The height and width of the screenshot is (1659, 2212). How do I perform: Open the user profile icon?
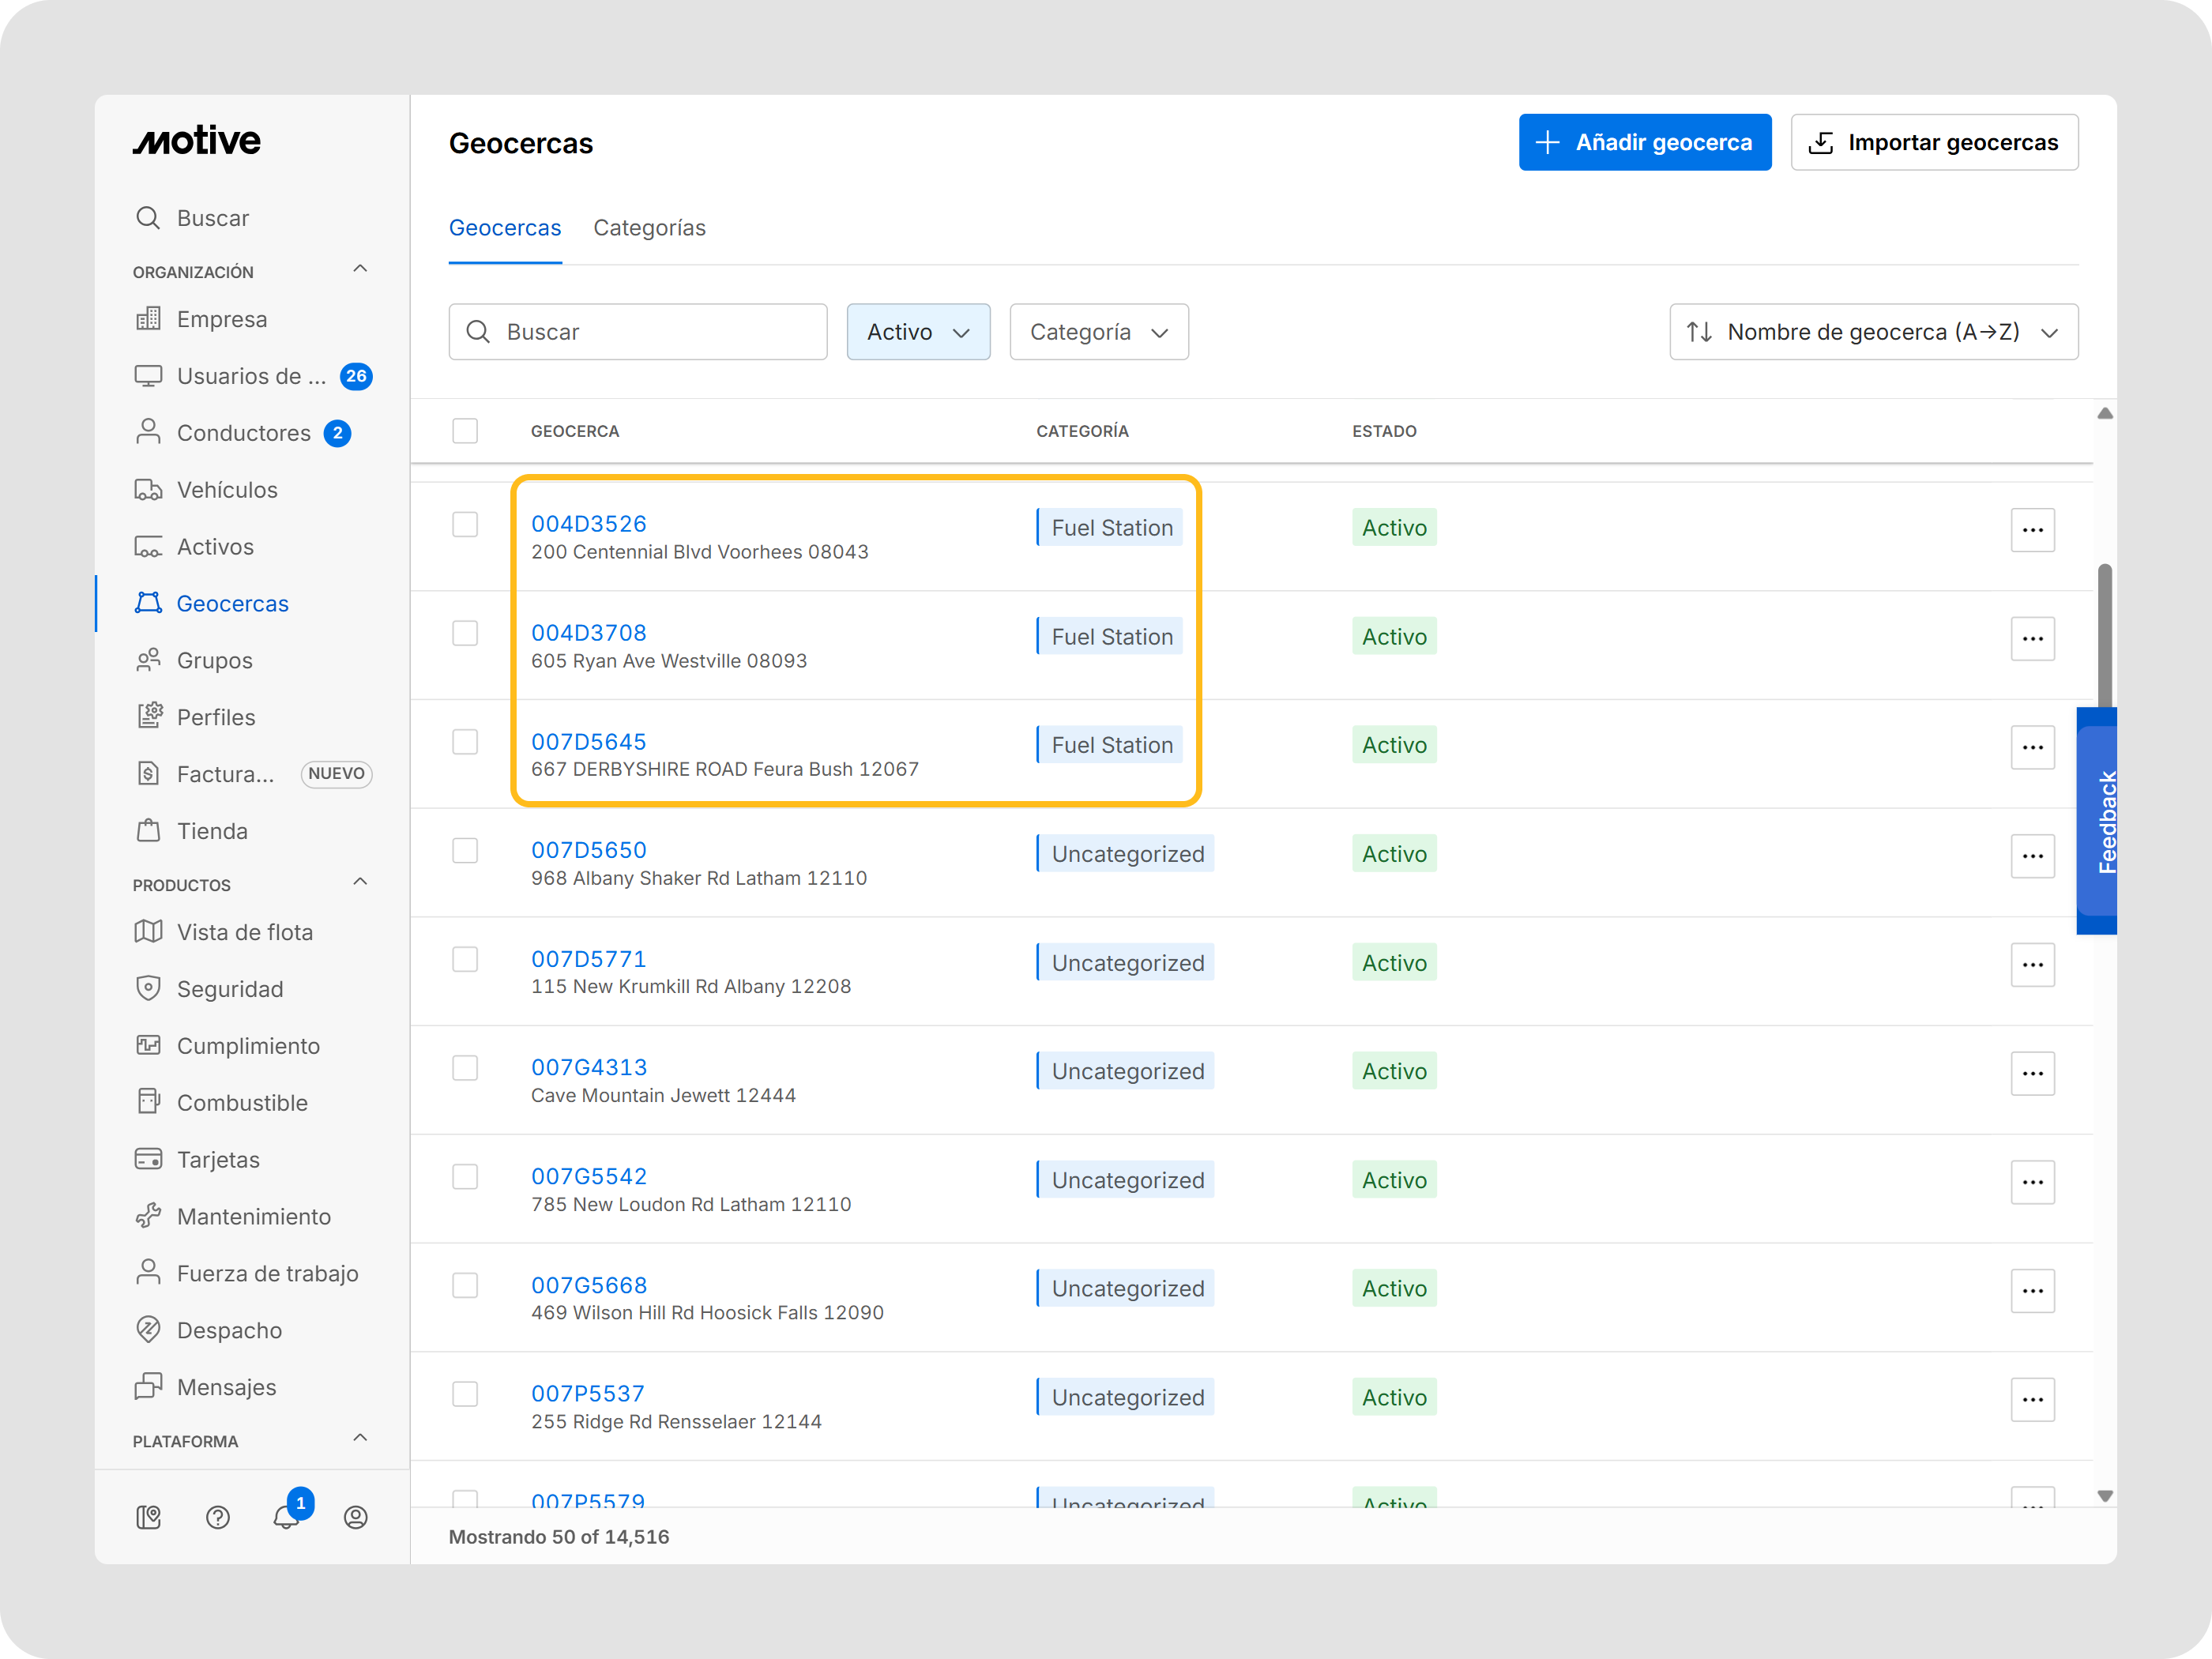(x=356, y=1517)
